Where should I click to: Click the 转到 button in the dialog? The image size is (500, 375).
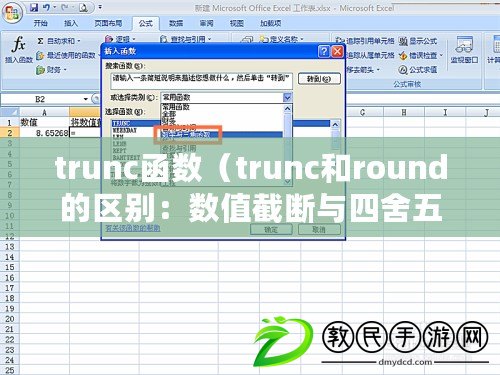[319, 79]
